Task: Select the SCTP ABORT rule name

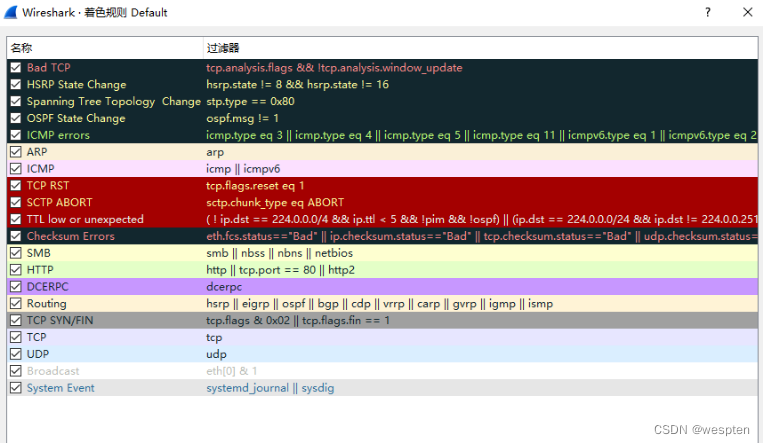Action: [x=59, y=202]
